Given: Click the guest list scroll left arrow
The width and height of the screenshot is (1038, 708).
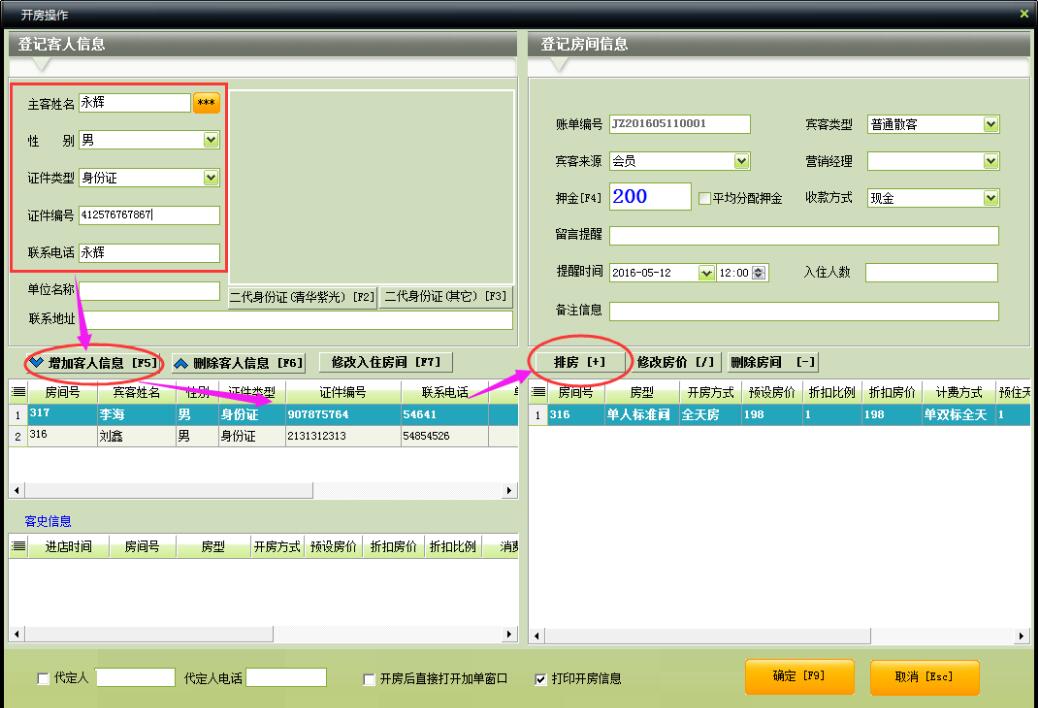Looking at the screenshot, I should (x=17, y=490).
